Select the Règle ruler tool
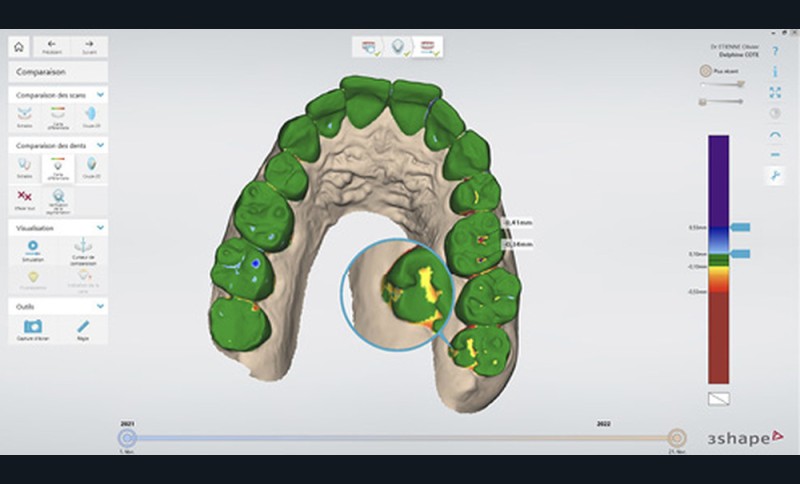 tap(84, 328)
